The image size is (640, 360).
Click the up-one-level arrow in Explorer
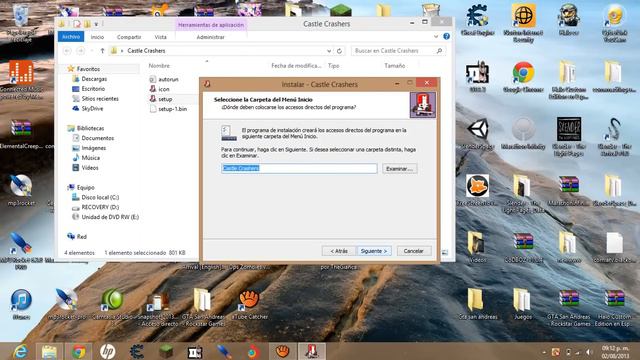pyautogui.click(x=102, y=51)
